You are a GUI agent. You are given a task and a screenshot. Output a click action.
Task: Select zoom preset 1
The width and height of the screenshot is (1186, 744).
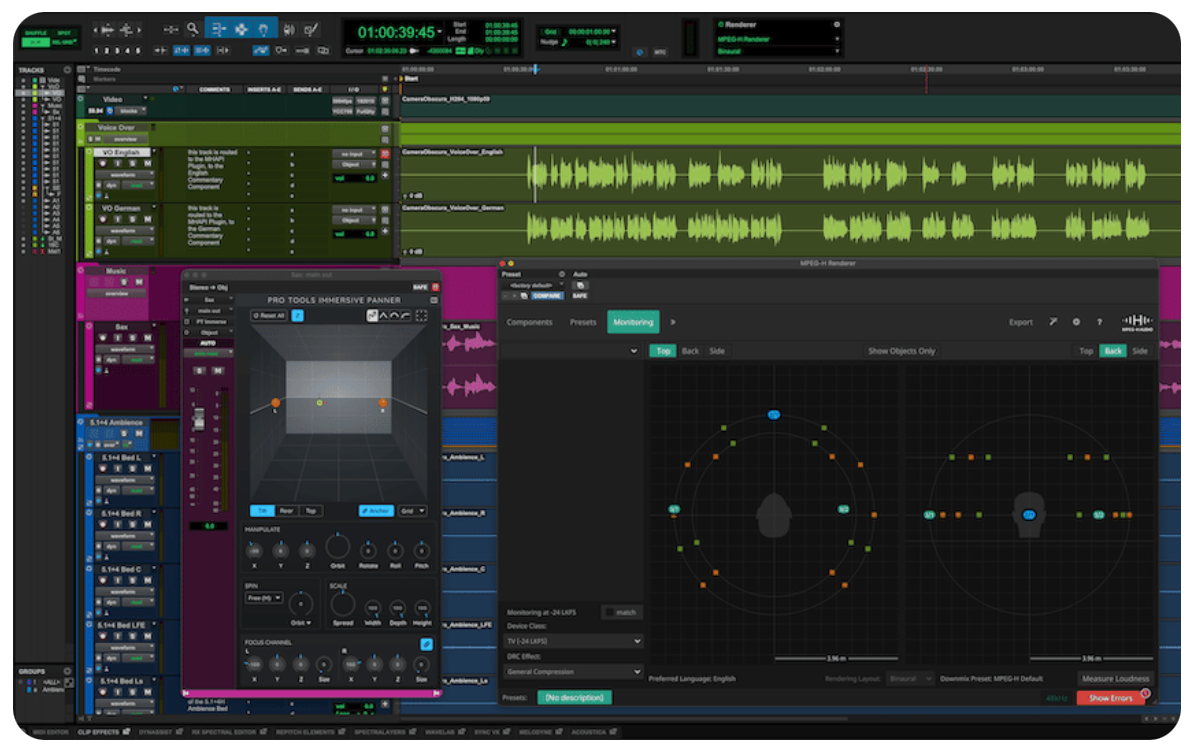(95, 51)
